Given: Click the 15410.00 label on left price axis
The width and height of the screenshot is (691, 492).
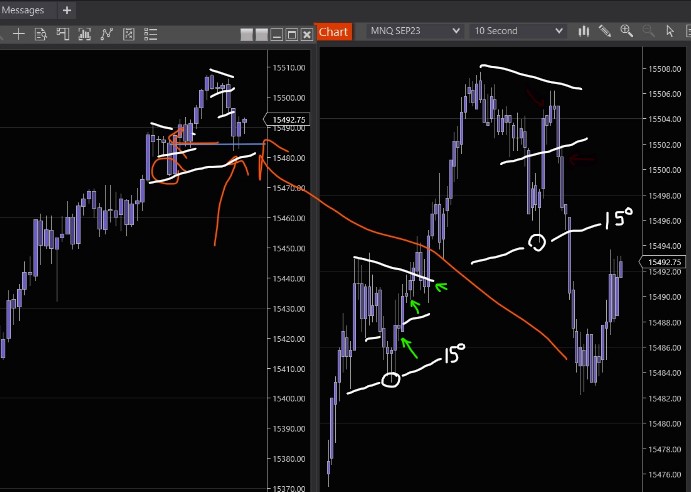Looking at the screenshot, I should point(289,369).
